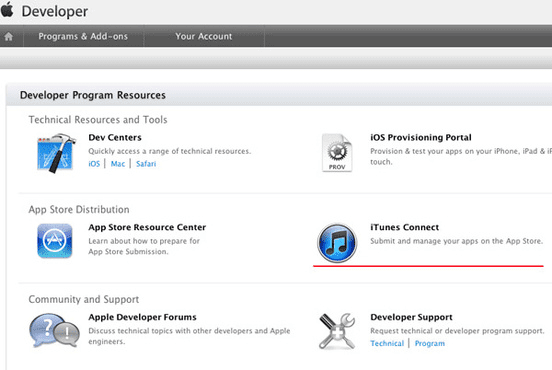This screenshot has width=552, height=370.
Task: Open the Developer Support tools icon
Action: coord(337,331)
